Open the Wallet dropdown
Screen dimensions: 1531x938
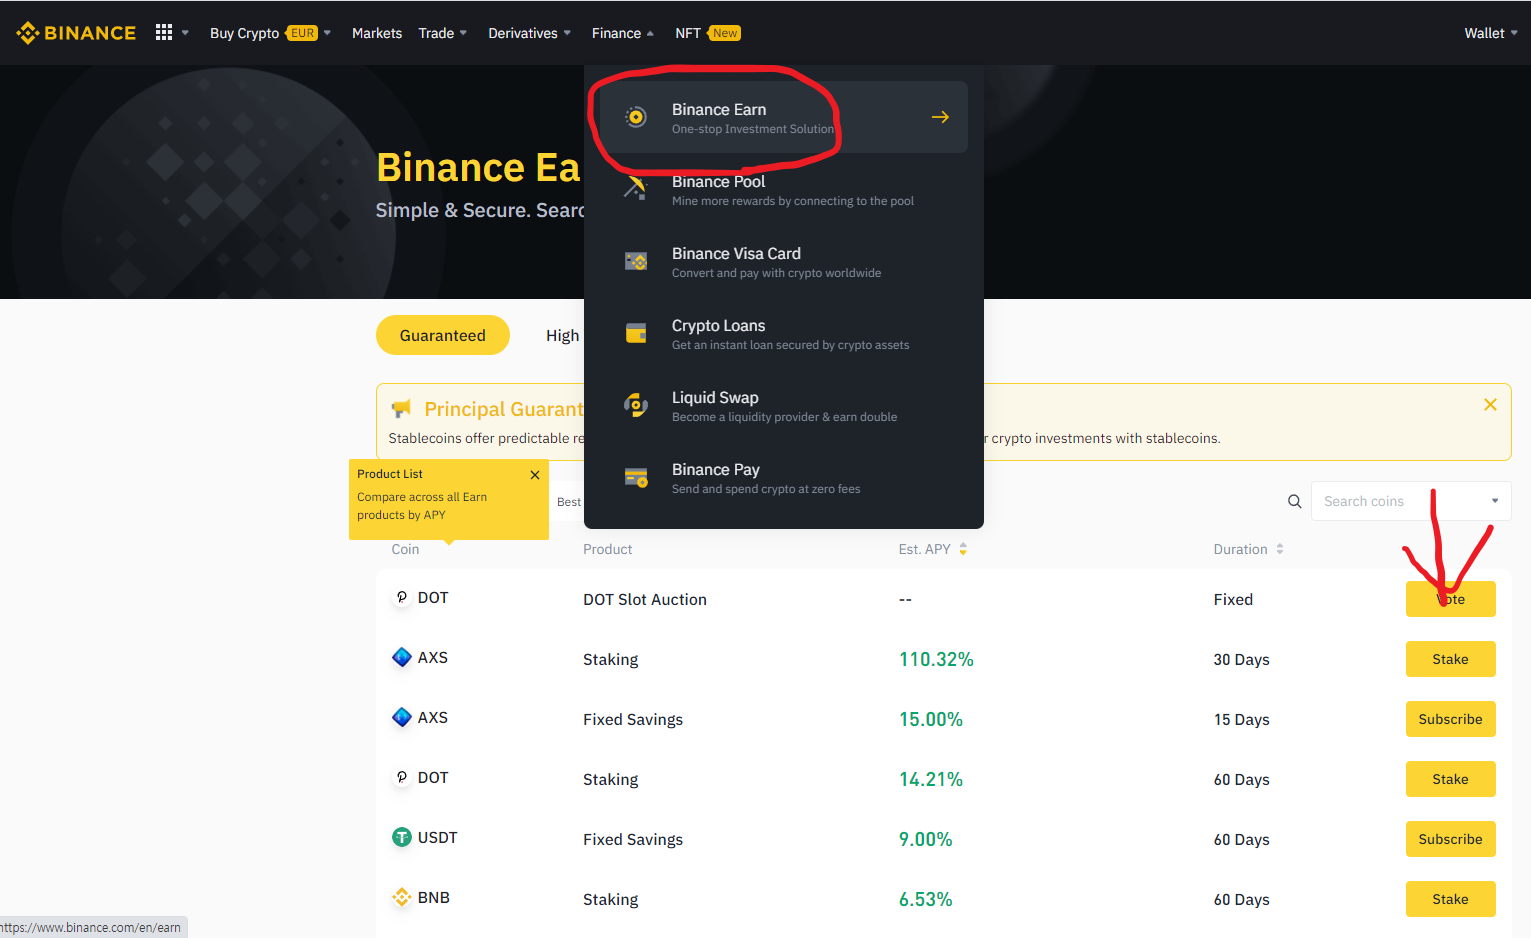coord(1491,33)
